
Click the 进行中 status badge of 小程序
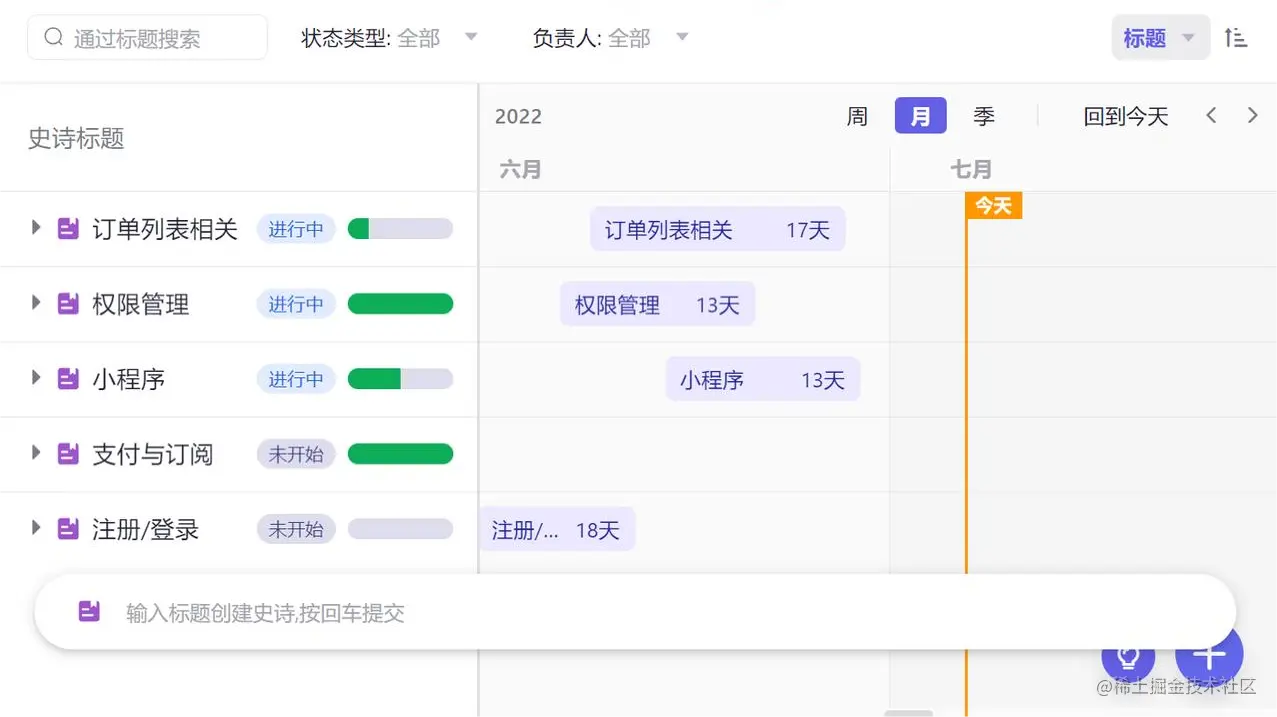coord(295,379)
